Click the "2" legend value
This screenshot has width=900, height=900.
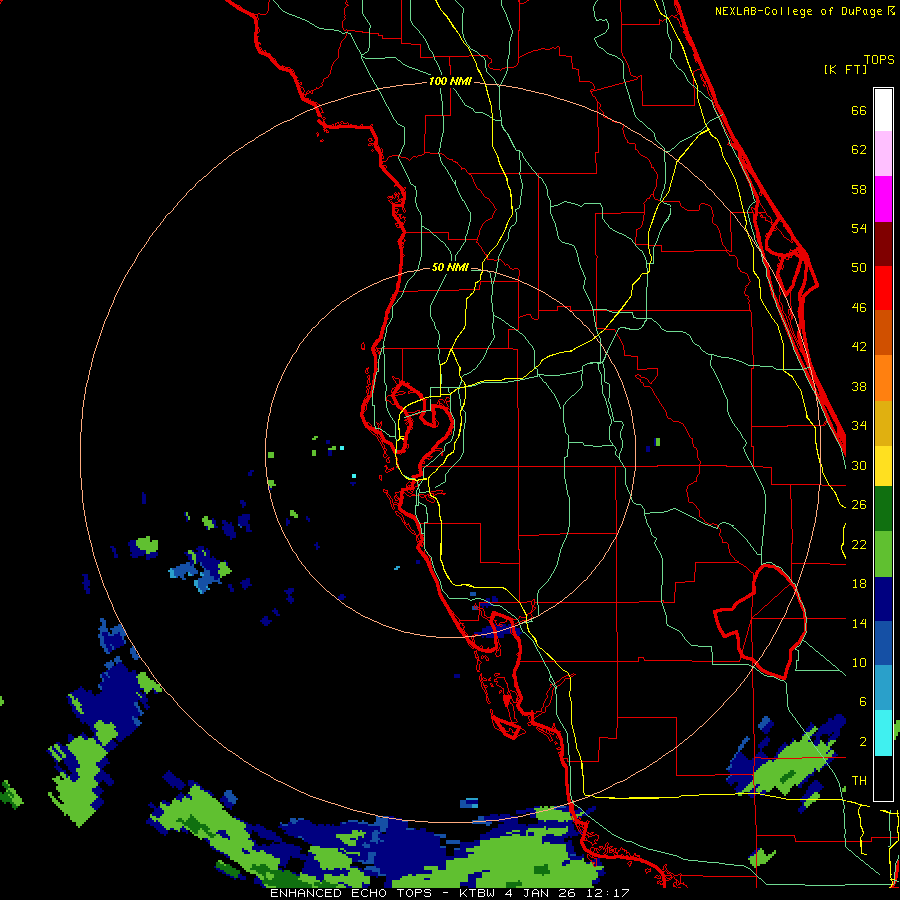[863, 741]
